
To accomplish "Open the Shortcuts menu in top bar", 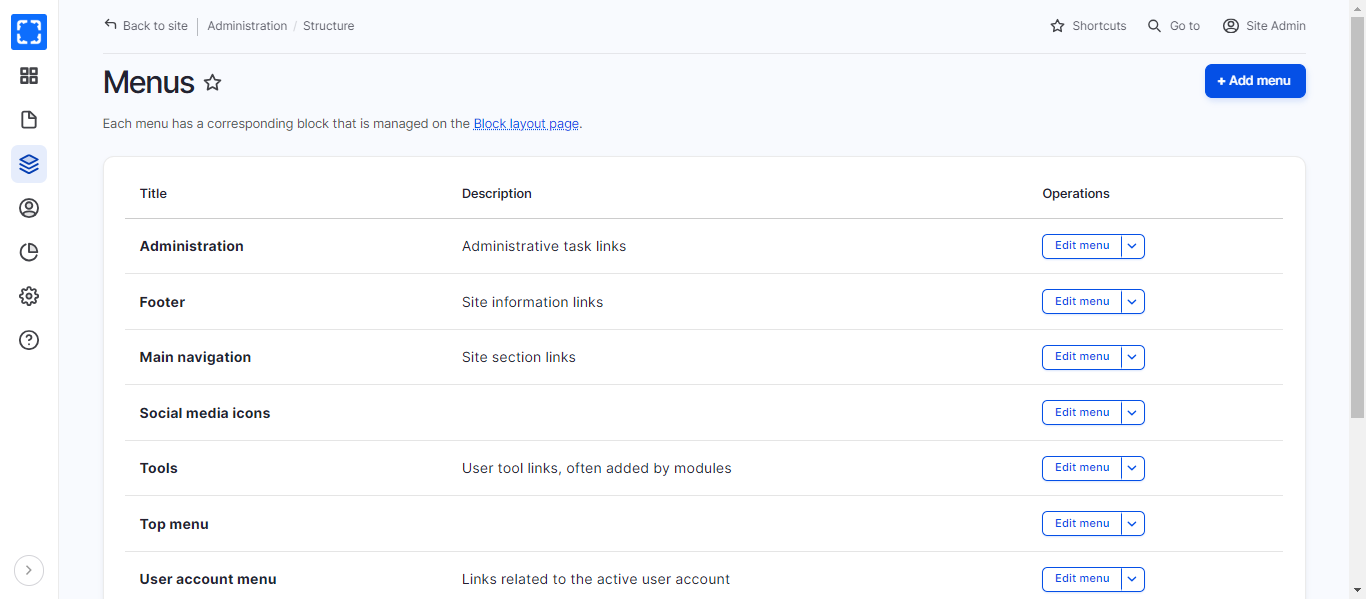I will [1088, 26].
